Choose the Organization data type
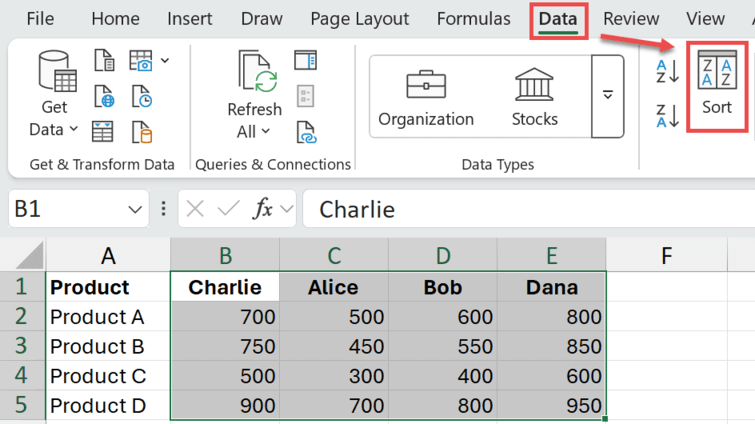 tap(426, 97)
